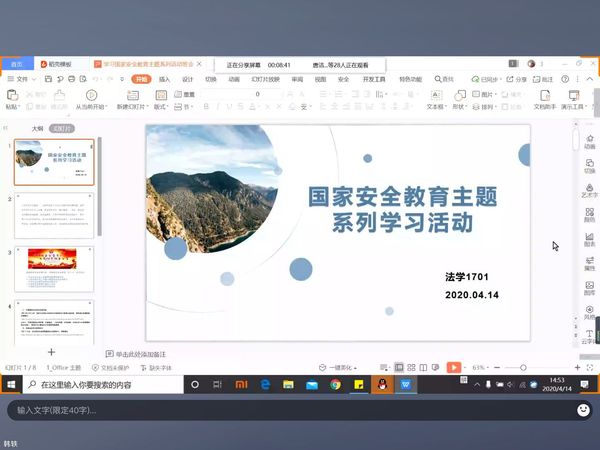Open the 文档助手 document assistant
600x450 pixels.
pyautogui.click(x=545, y=94)
